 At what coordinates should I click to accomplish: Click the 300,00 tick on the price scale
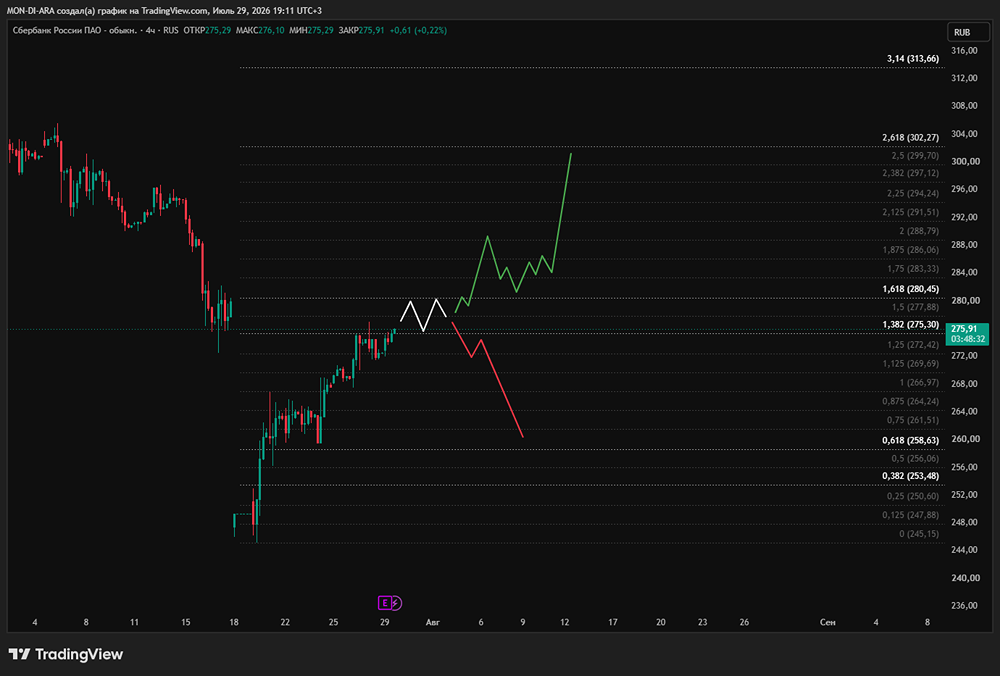click(964, 161)
